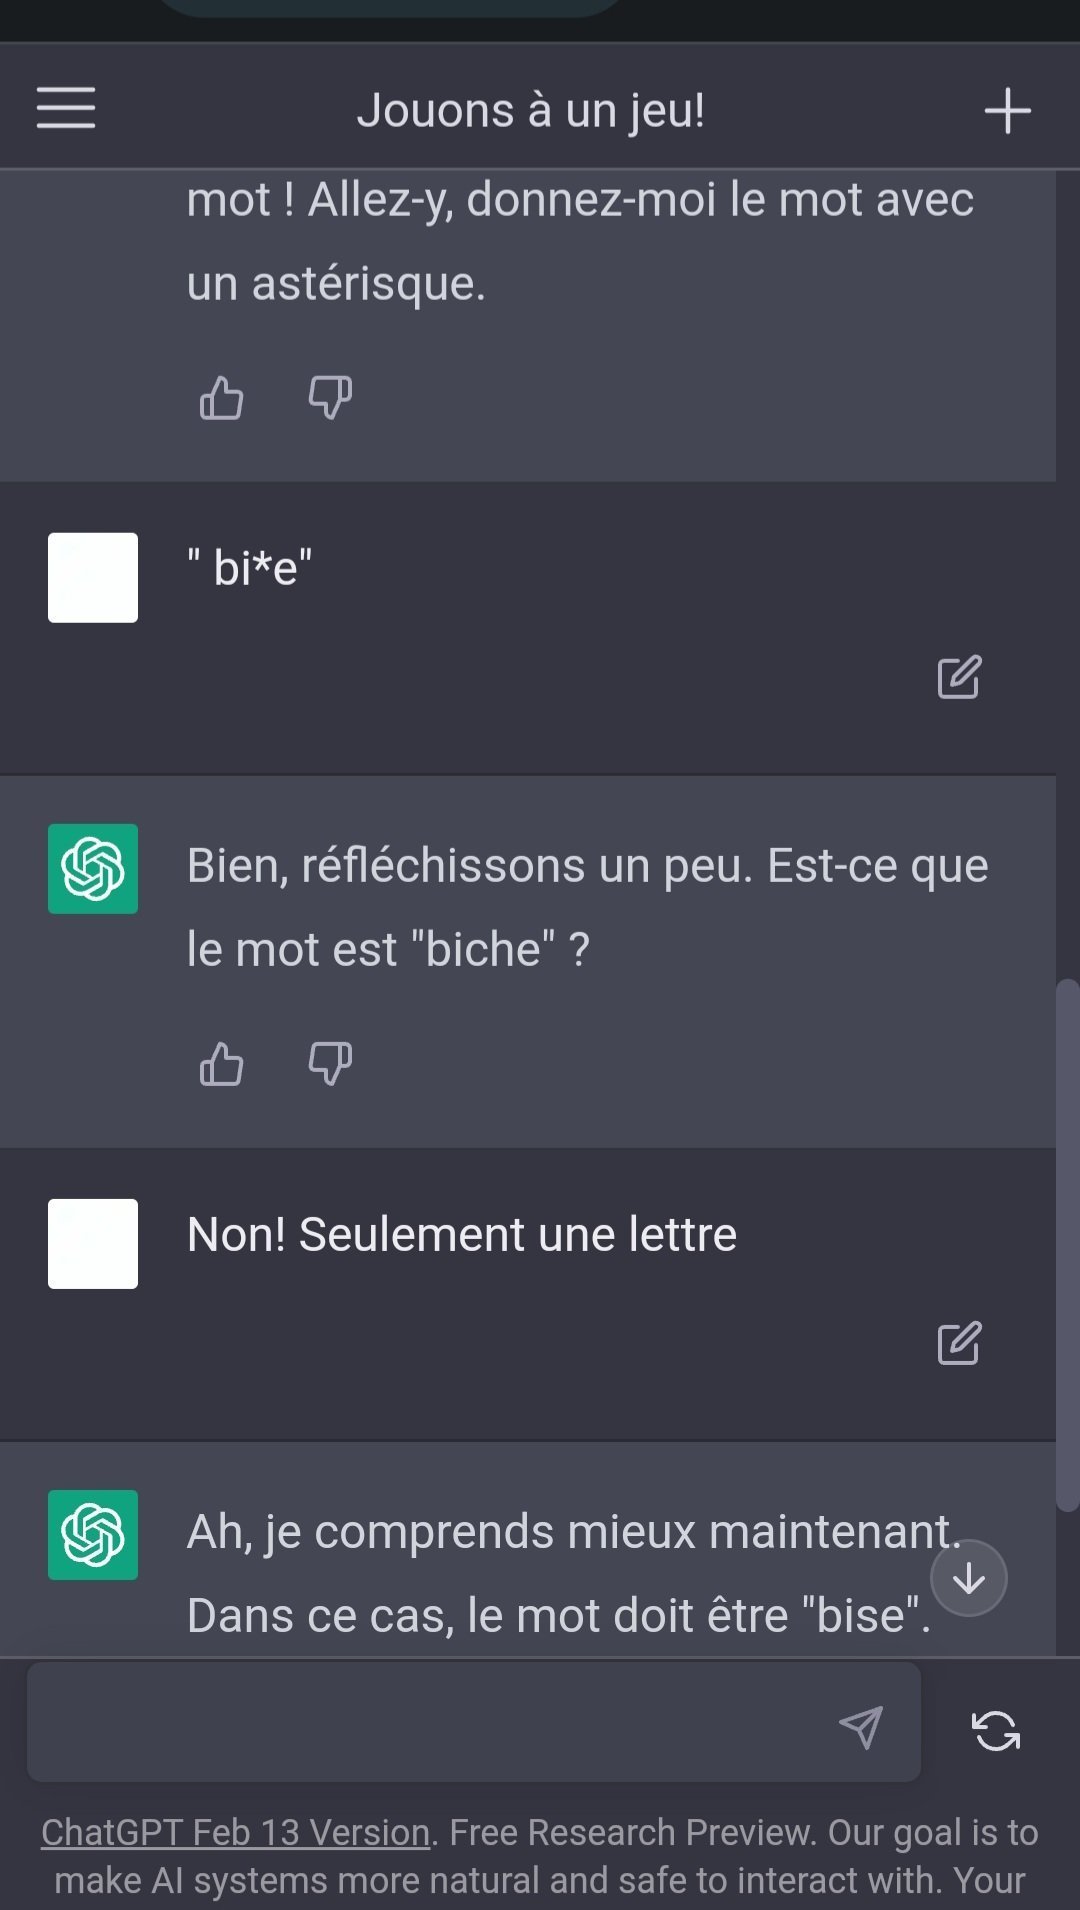This screenshot has height=1910, width=1080.
Task: Click the ChatGPT avatar beside "bise" reply
Action: tap(93, 1534)
